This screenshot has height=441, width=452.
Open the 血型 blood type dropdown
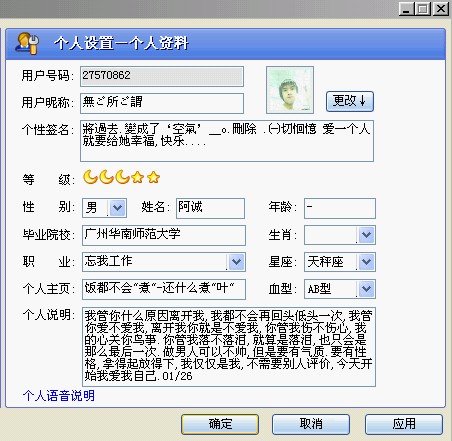click(x=366, y=289)
